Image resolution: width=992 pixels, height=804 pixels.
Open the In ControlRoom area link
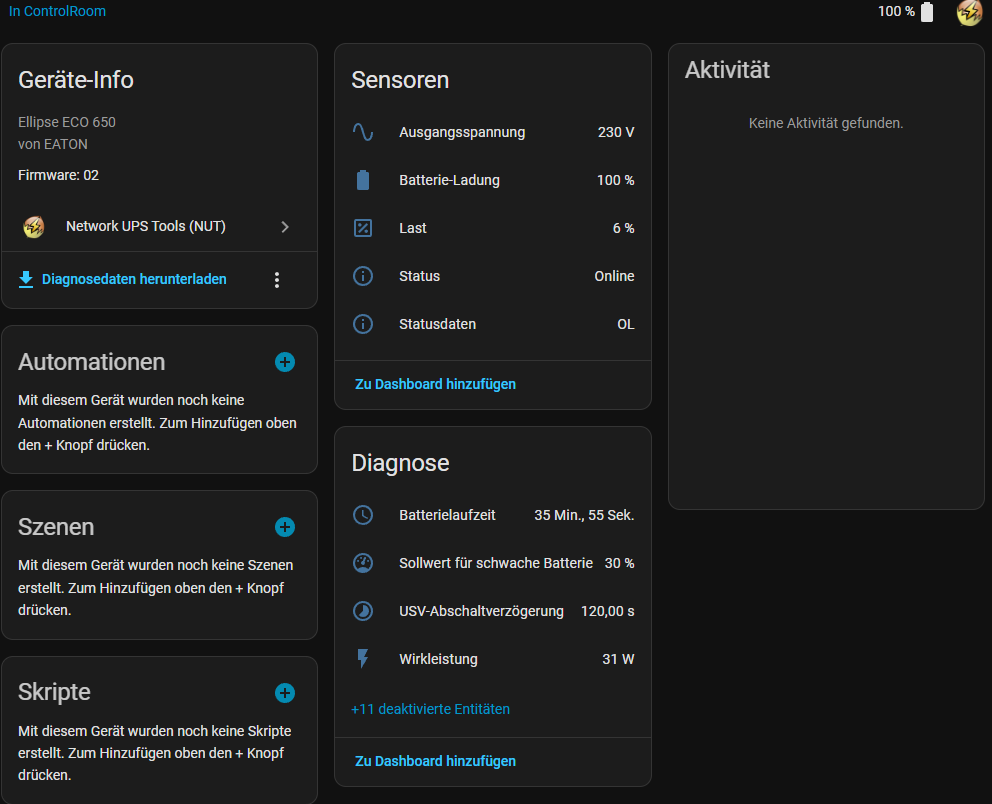[x=57, y=12]
